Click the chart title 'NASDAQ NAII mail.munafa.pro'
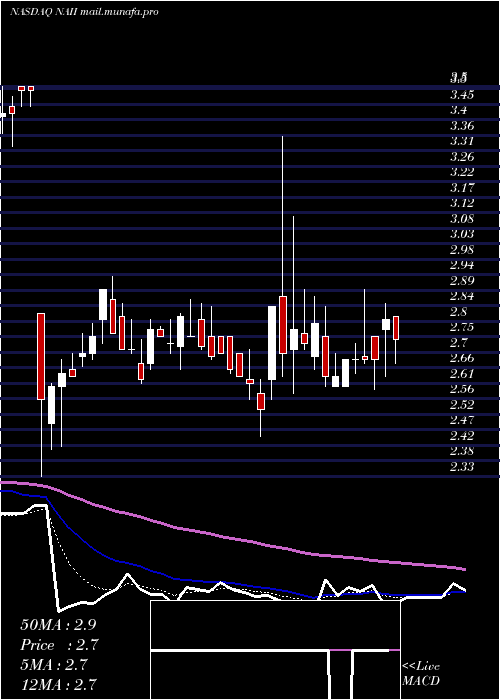500x700 pixels. [x=84, y=12]
